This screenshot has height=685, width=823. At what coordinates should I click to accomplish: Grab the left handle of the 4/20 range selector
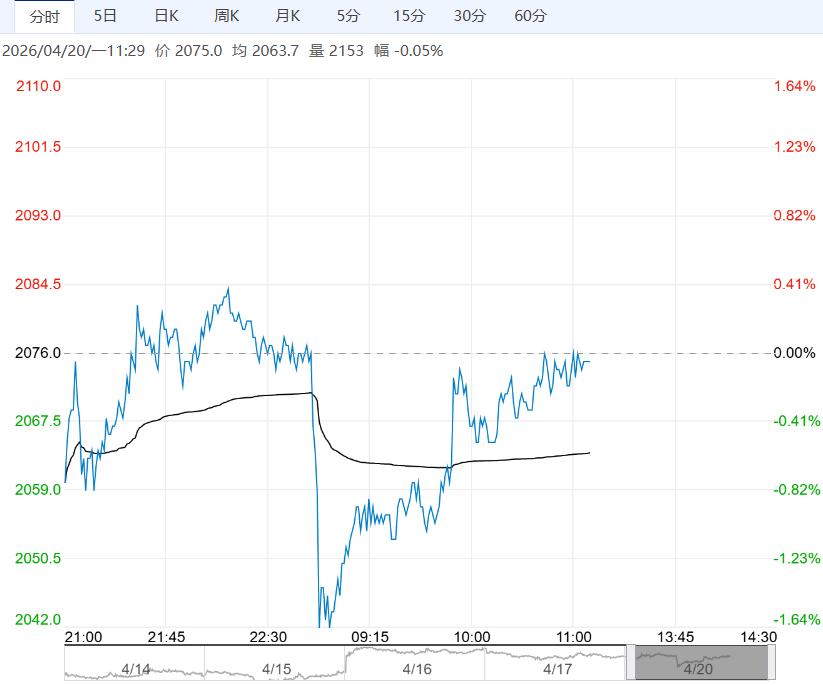[630, 663]
